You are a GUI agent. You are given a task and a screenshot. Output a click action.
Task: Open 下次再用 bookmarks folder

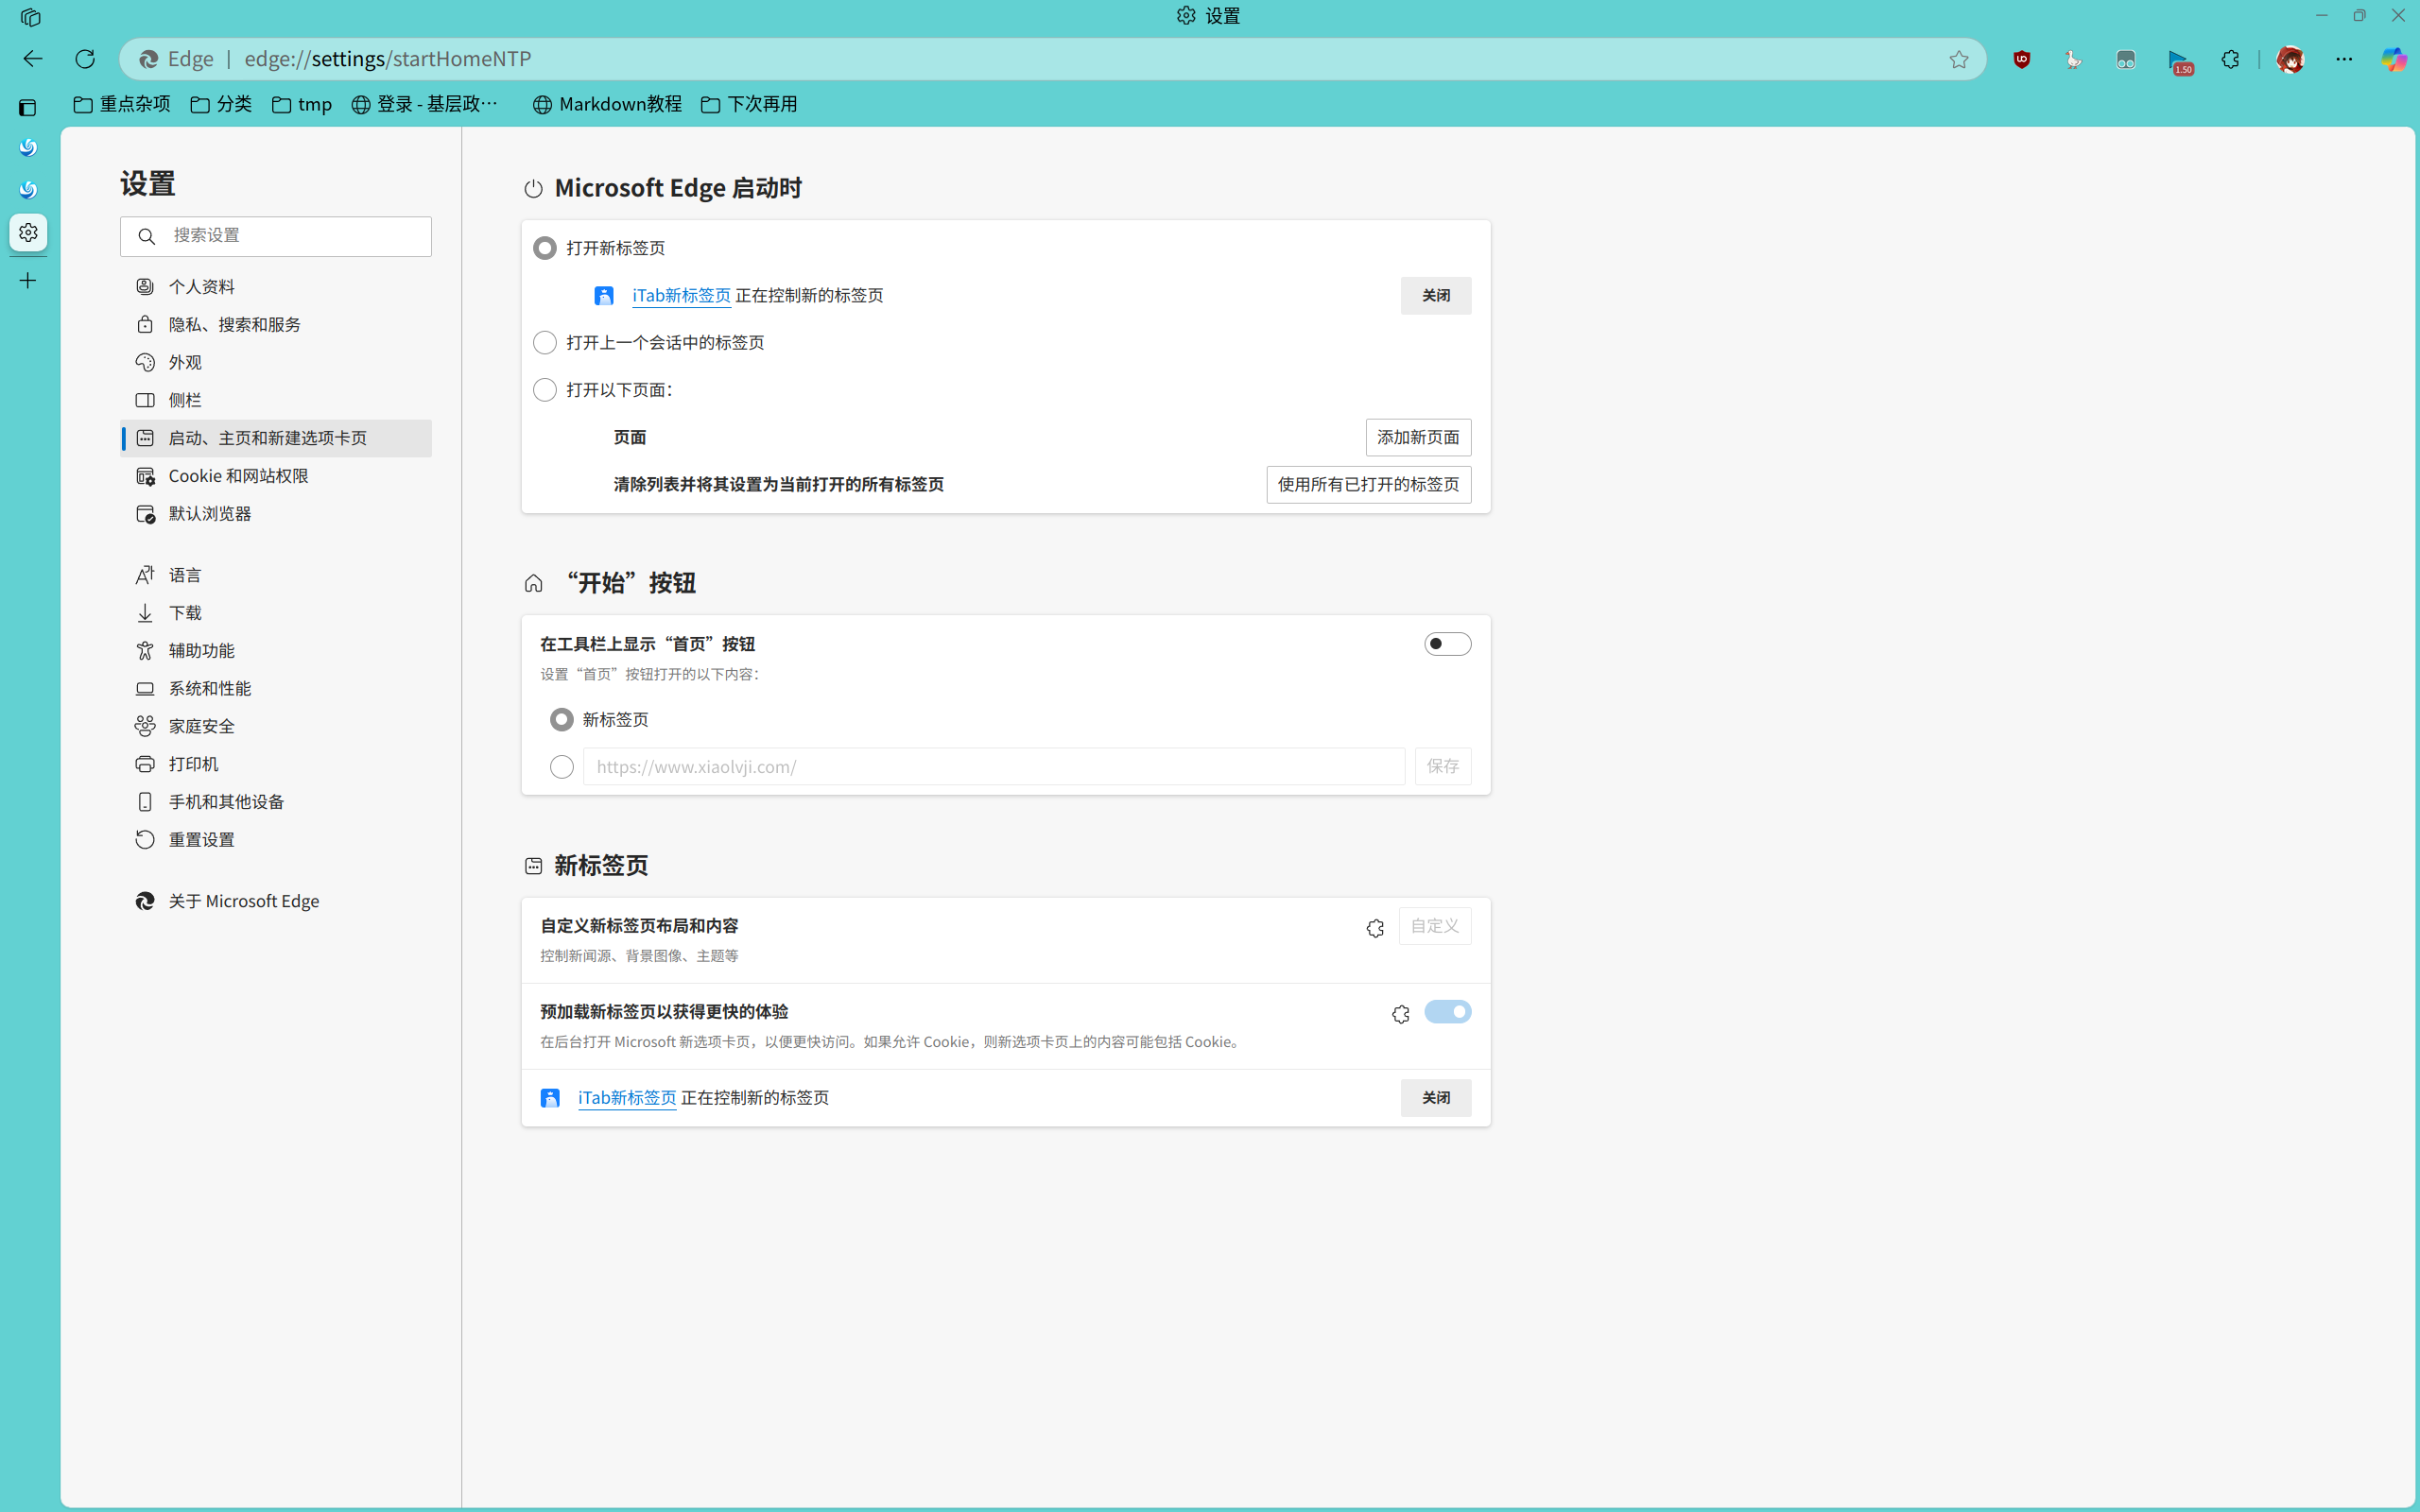pyautogui.click(x=749, y=104)
